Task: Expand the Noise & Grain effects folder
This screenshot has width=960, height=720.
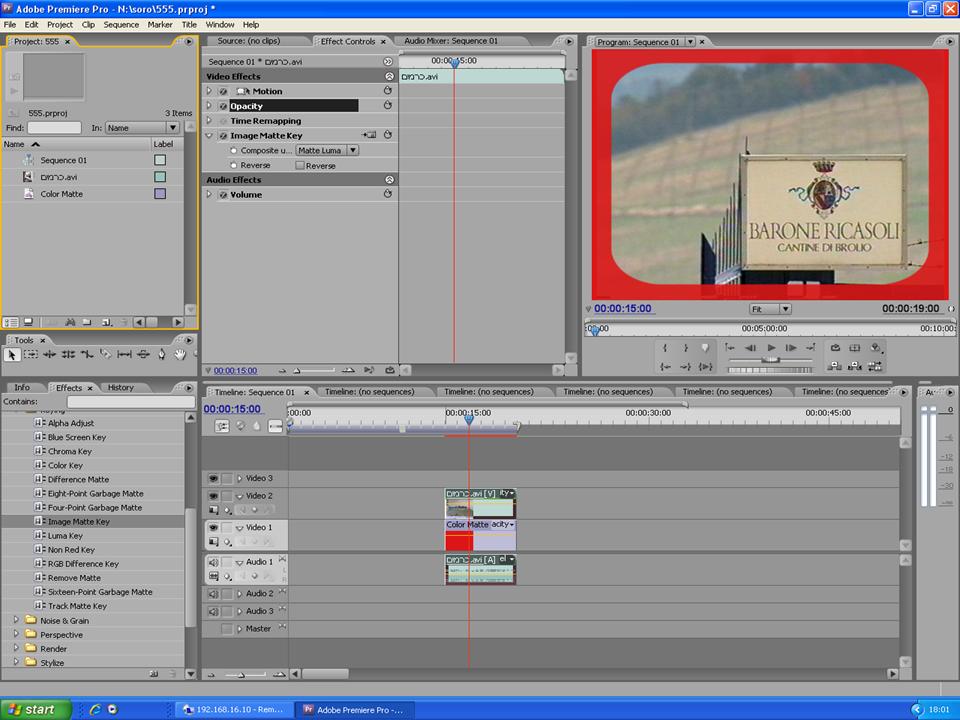Action: pyautogui.click(x=16, y=621)
